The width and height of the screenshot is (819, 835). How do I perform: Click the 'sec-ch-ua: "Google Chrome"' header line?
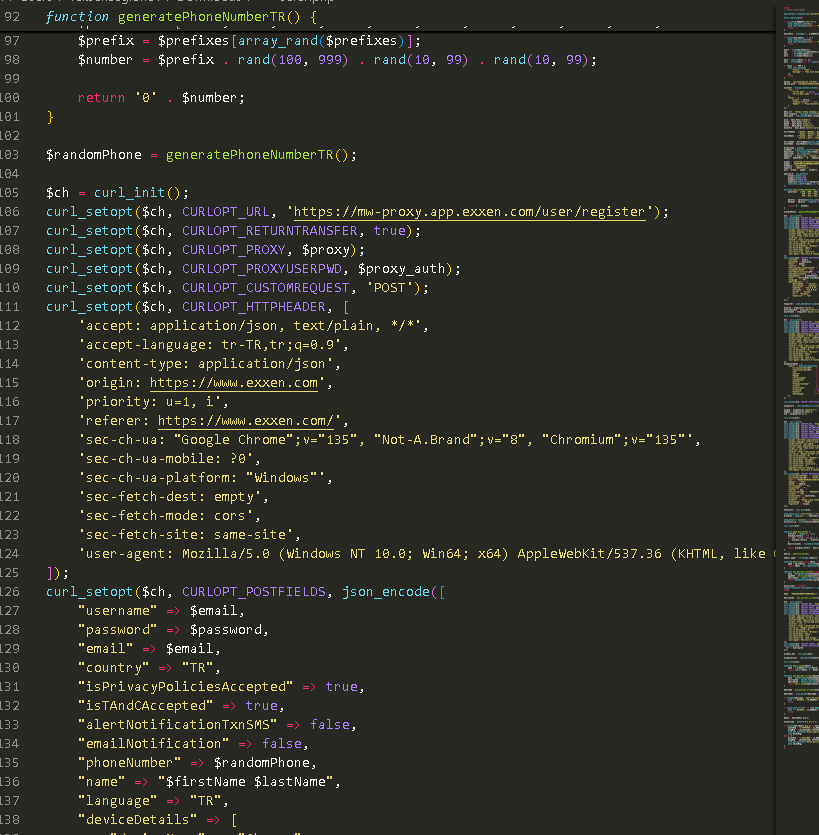click(386, 440)
